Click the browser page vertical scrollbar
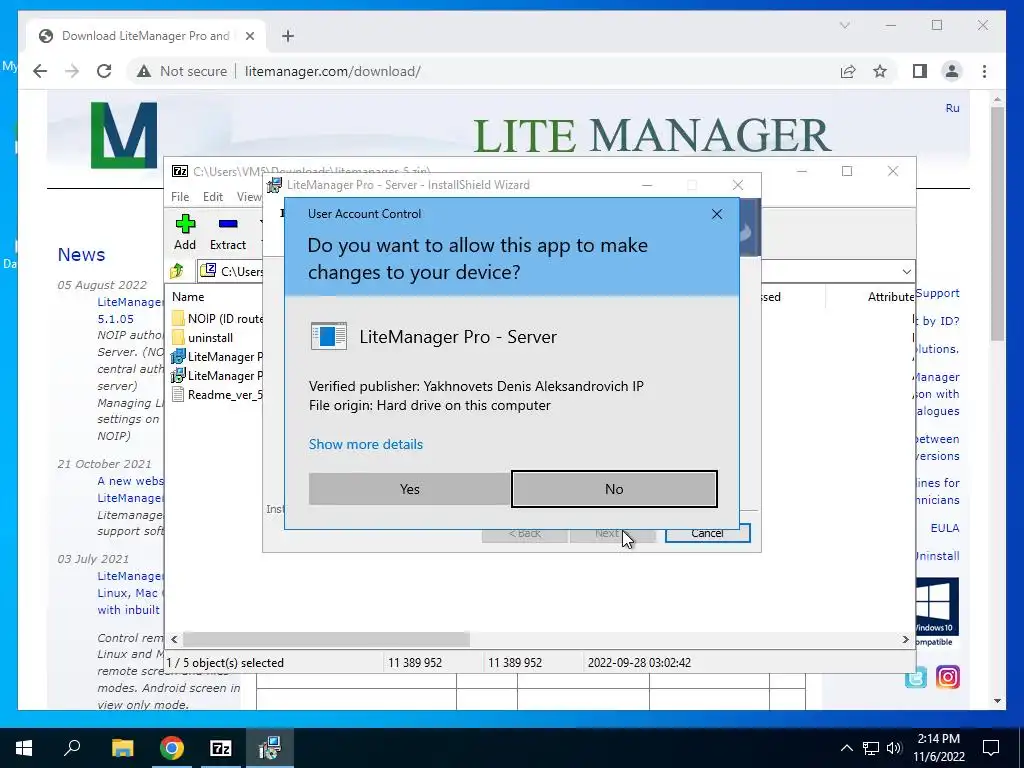 pos(997,223)
